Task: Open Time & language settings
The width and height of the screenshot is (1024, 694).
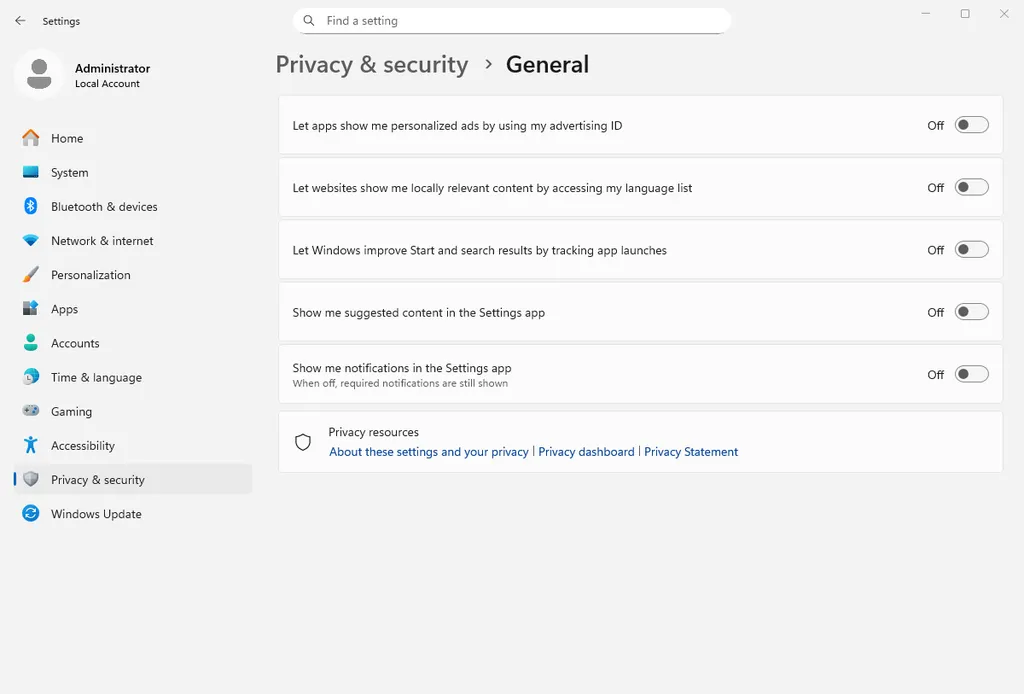Action: coord(30,377)
